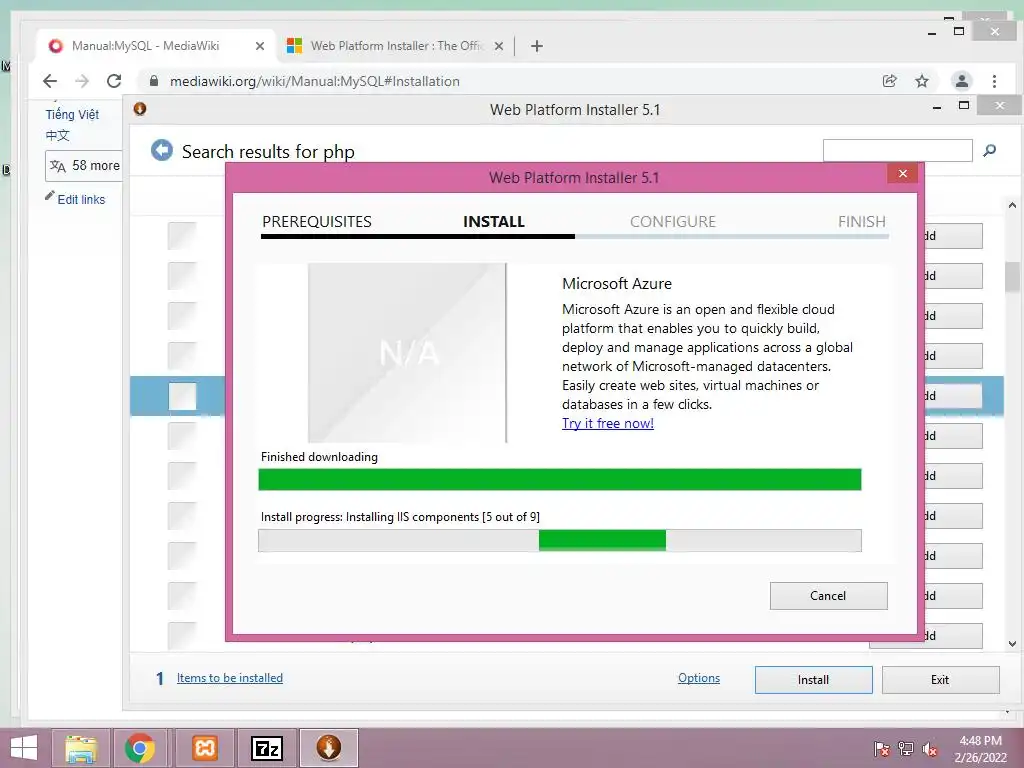Click the Finished downloading status text

pyautogui.click(x=319, y=456)
